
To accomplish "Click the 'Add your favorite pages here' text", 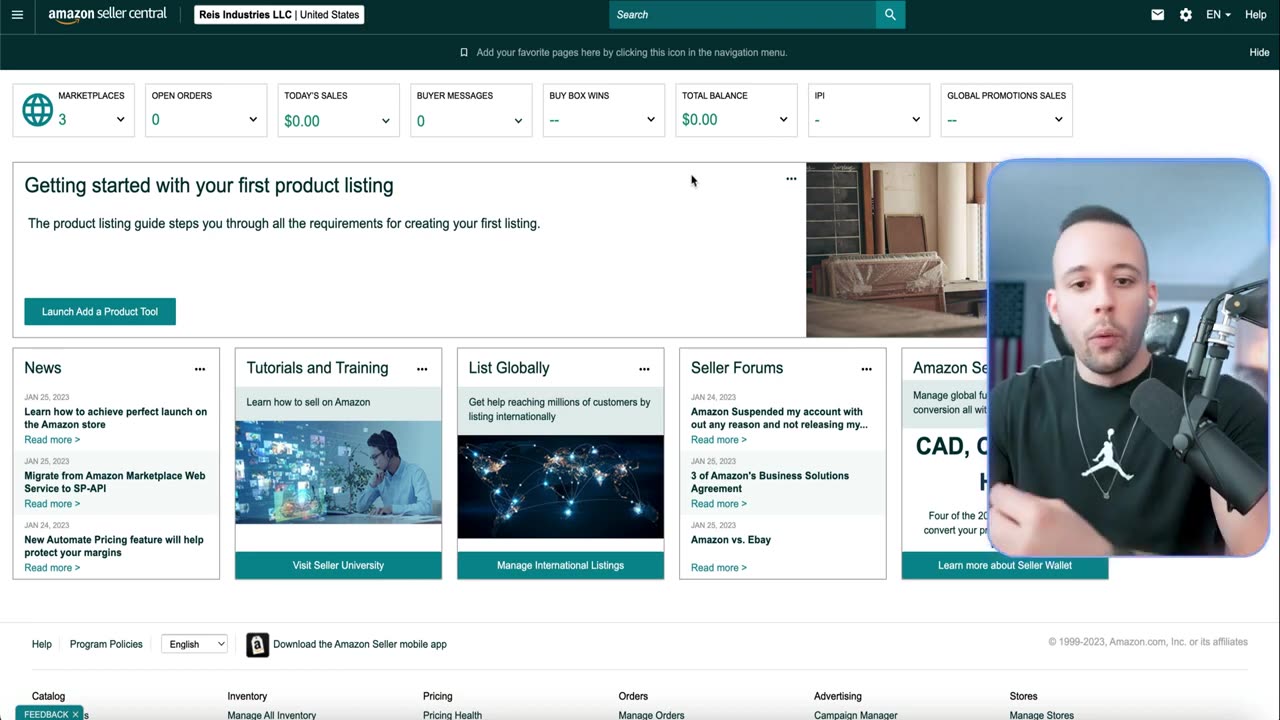I will pos(632,52).
